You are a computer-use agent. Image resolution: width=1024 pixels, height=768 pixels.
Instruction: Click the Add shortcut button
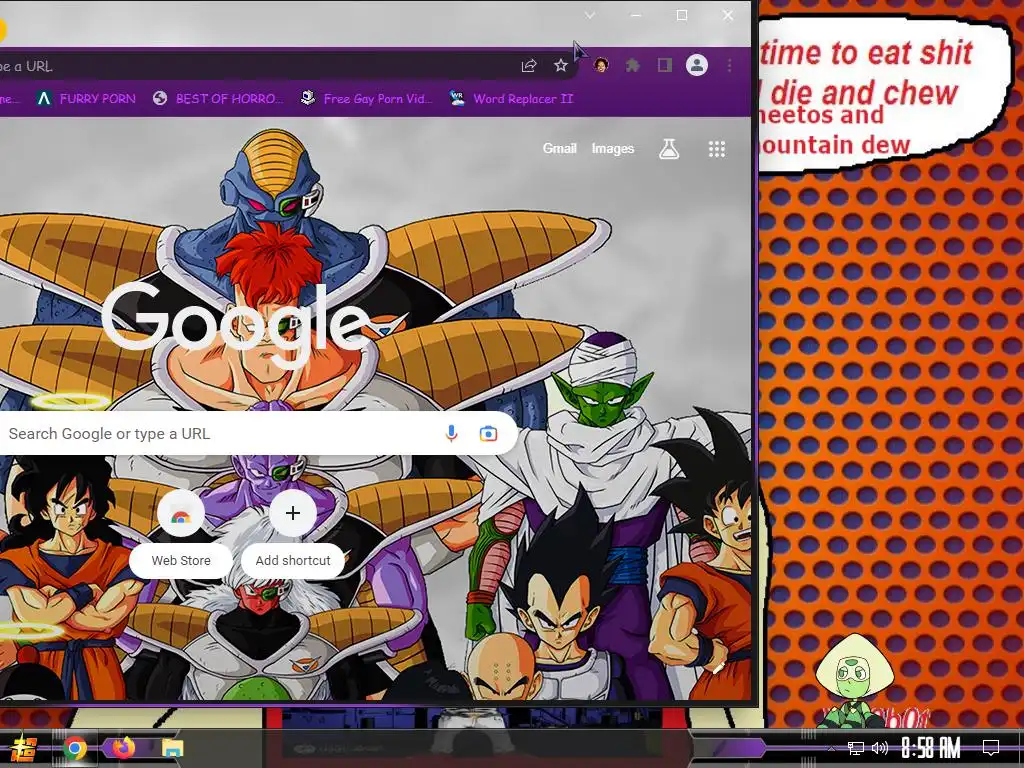click(293, 533)
